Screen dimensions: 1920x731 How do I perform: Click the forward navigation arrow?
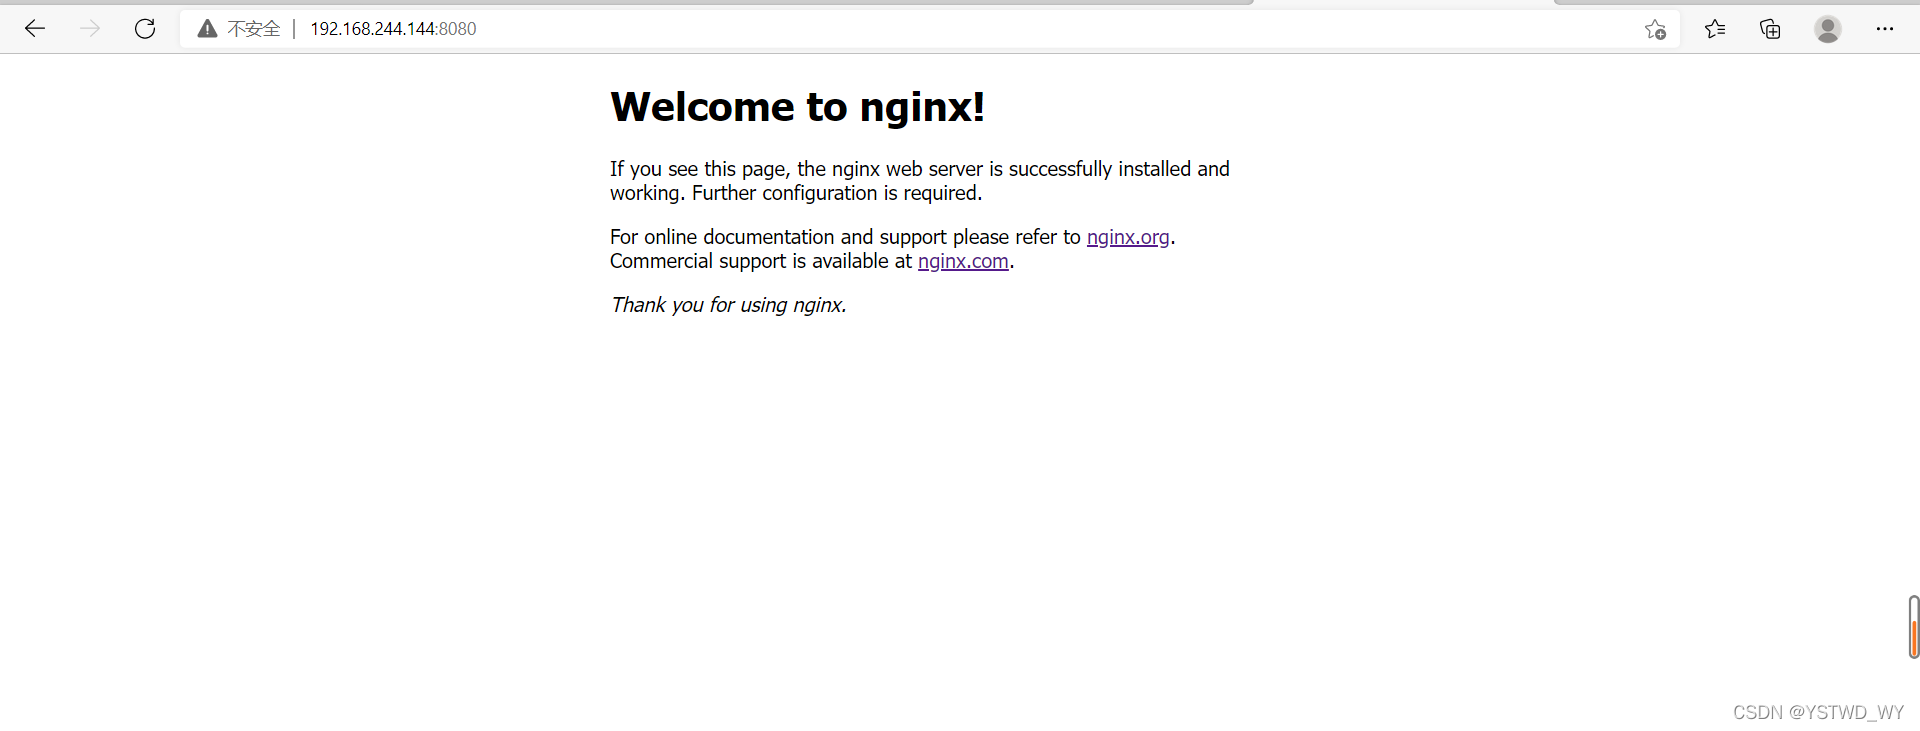pyautogui.click(x=90, y=29)
